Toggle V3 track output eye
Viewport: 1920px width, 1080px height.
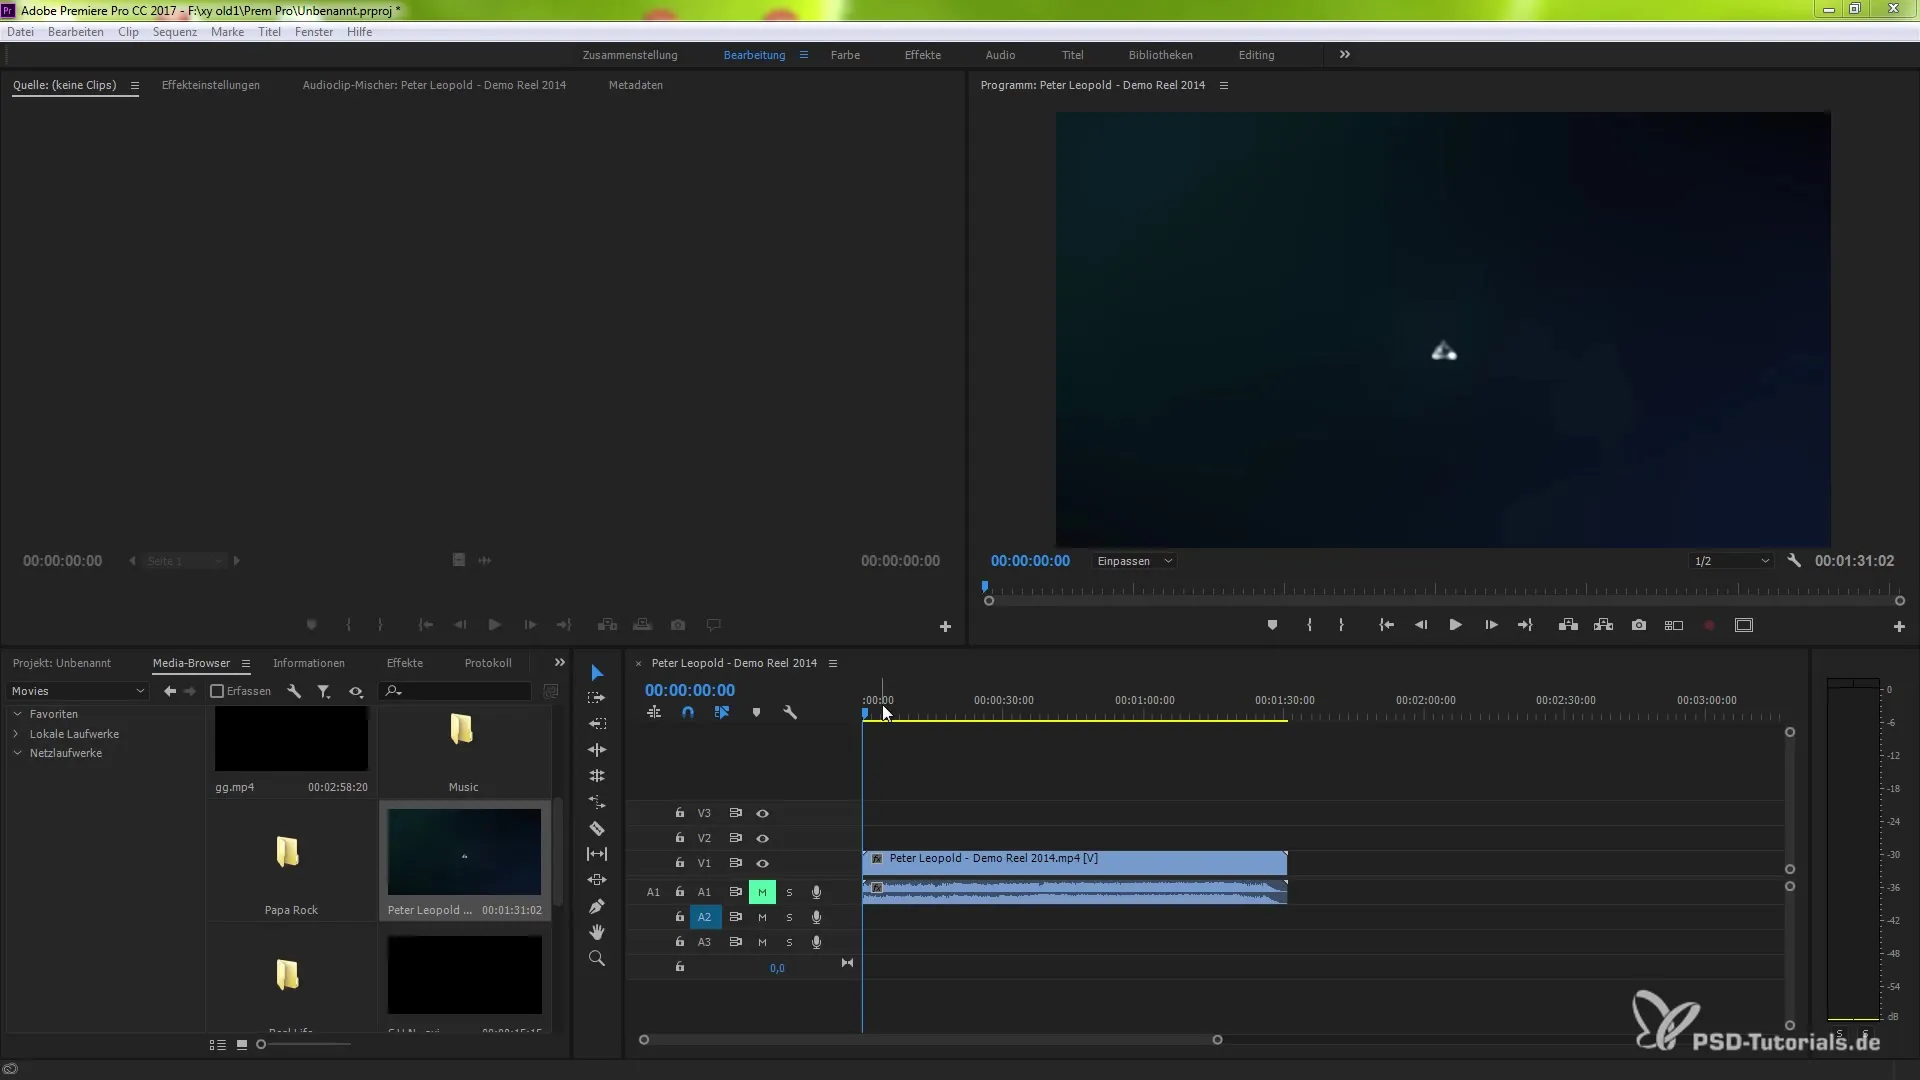(x=763, y=814)
